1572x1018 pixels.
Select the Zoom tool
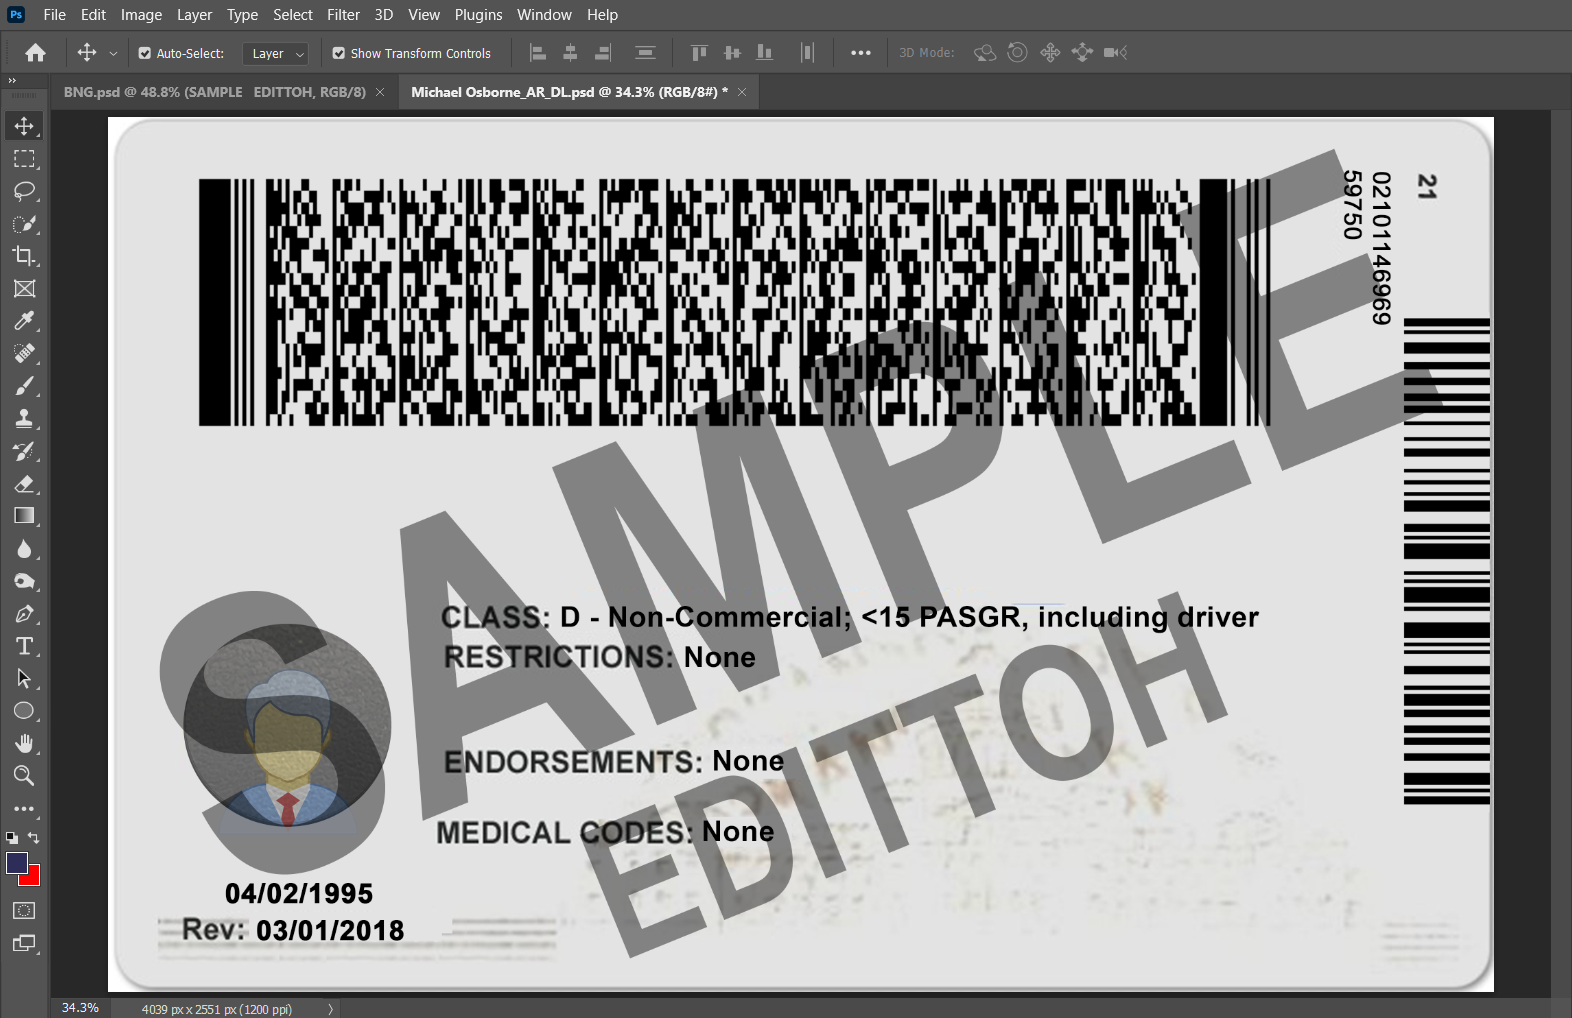(x=24, y=776)
